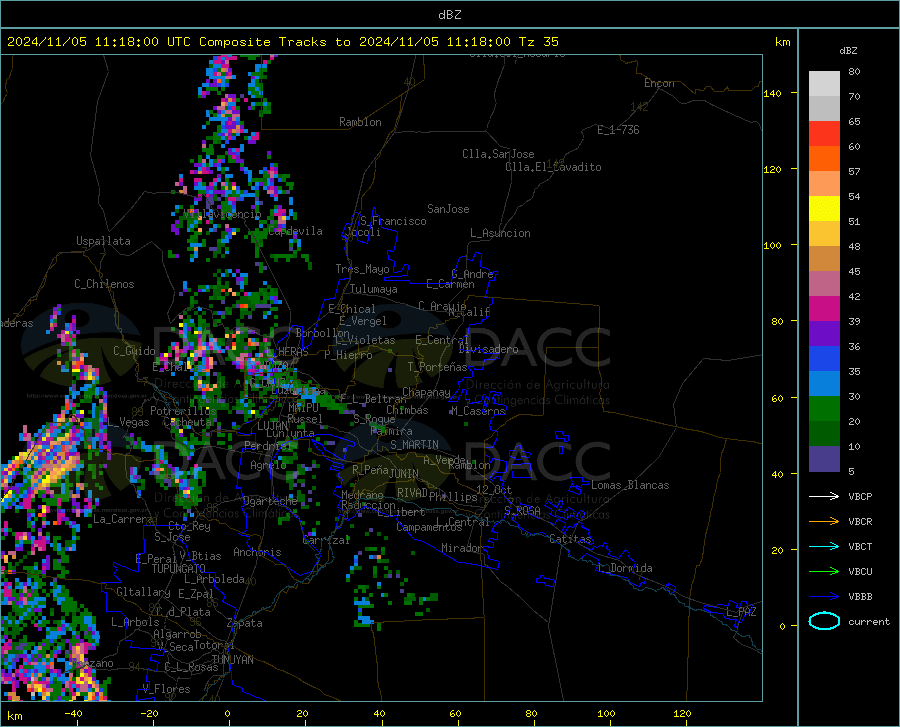Click the 'V_Flores' map label
Screen dimensions: 900x727
pyautogui.click(x=166, y=689)
